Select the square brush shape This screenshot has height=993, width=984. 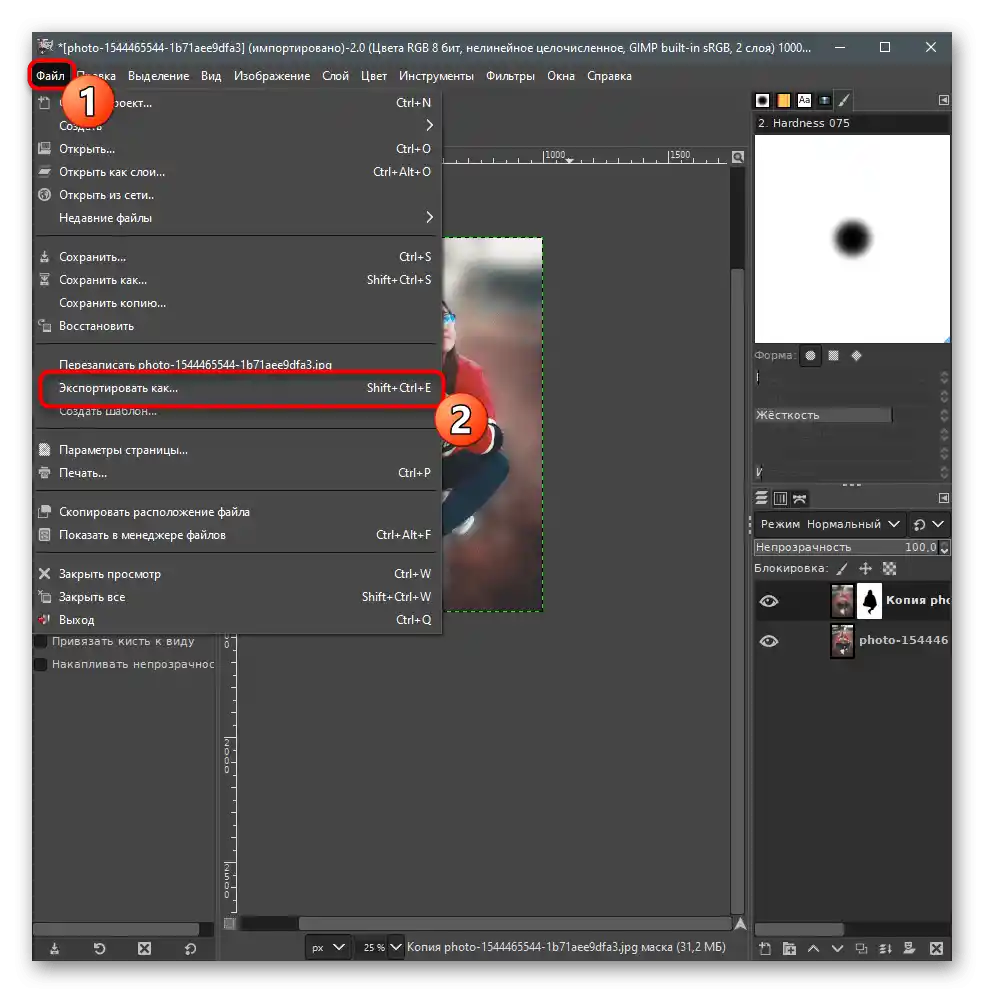coord(833,356)
